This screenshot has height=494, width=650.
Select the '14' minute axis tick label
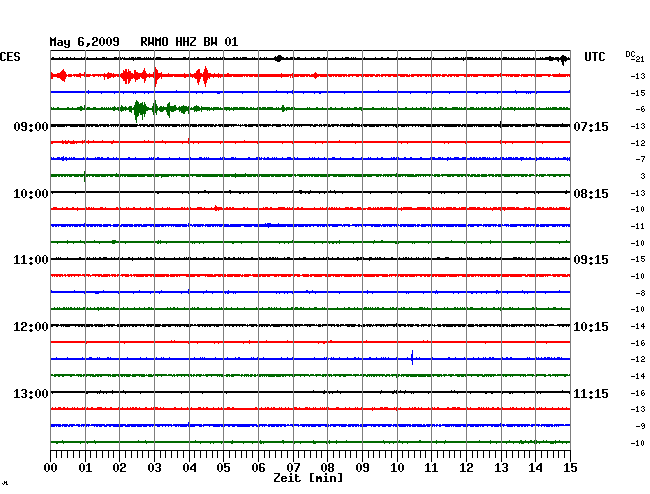pyautogui.click(x=536, y=468)
